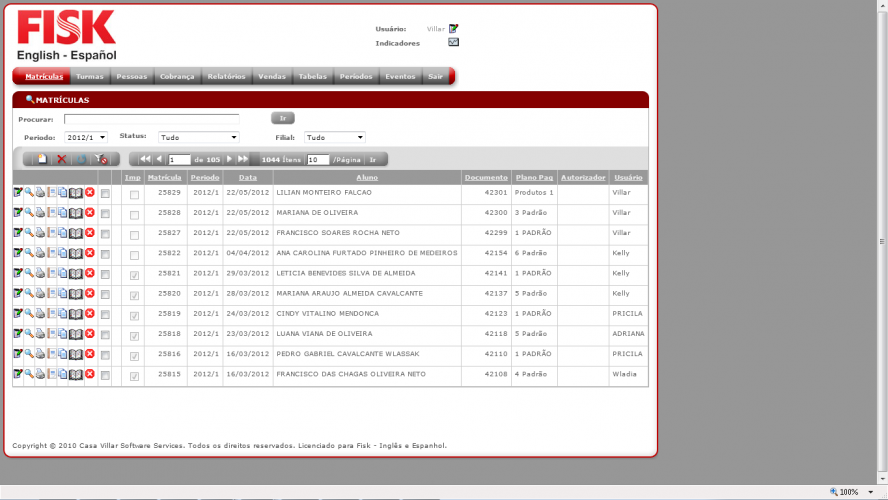Click the items per page input field
Image resolution: width=888 pixels, height=500 pixels.
tap(318, 160)
